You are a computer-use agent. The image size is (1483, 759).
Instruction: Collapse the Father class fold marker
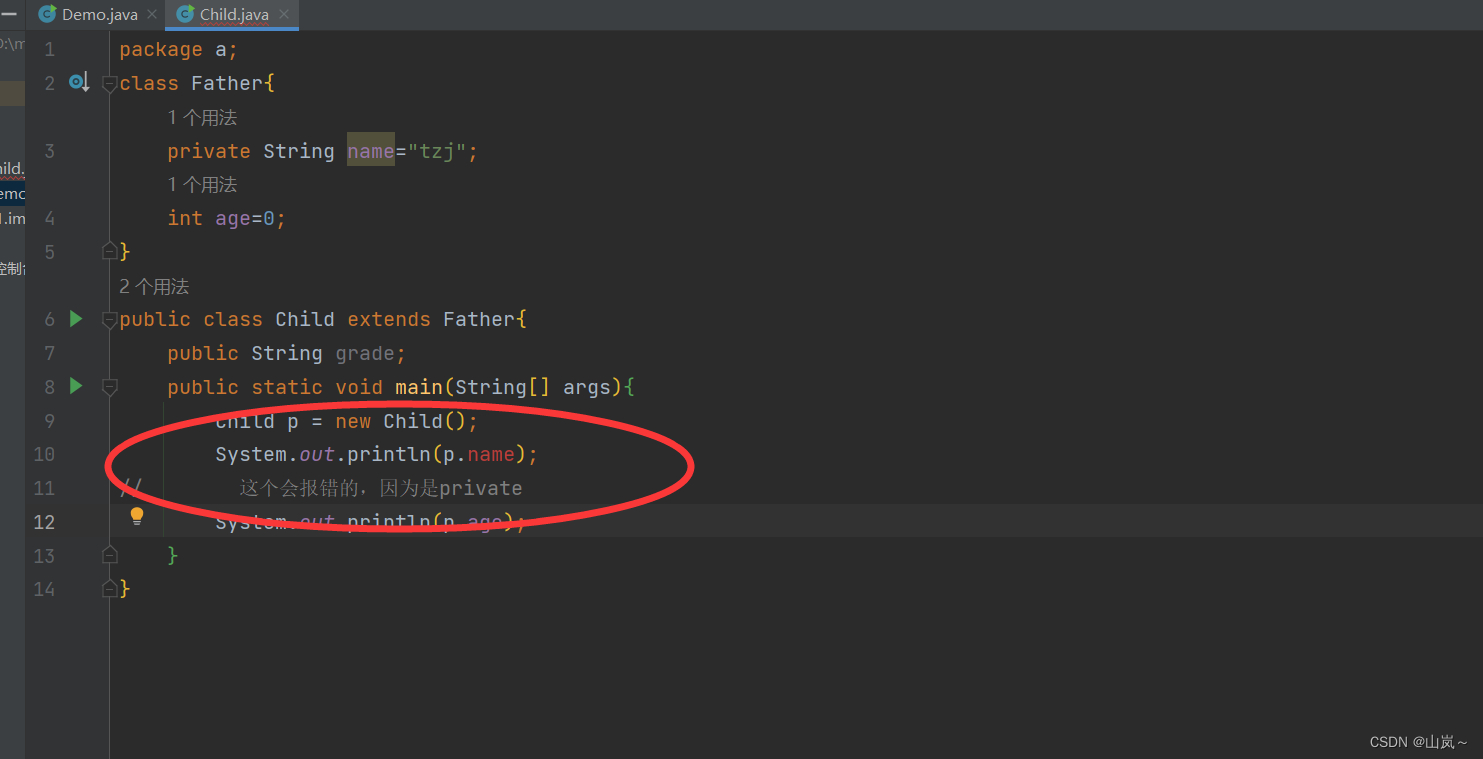[110, 84]
